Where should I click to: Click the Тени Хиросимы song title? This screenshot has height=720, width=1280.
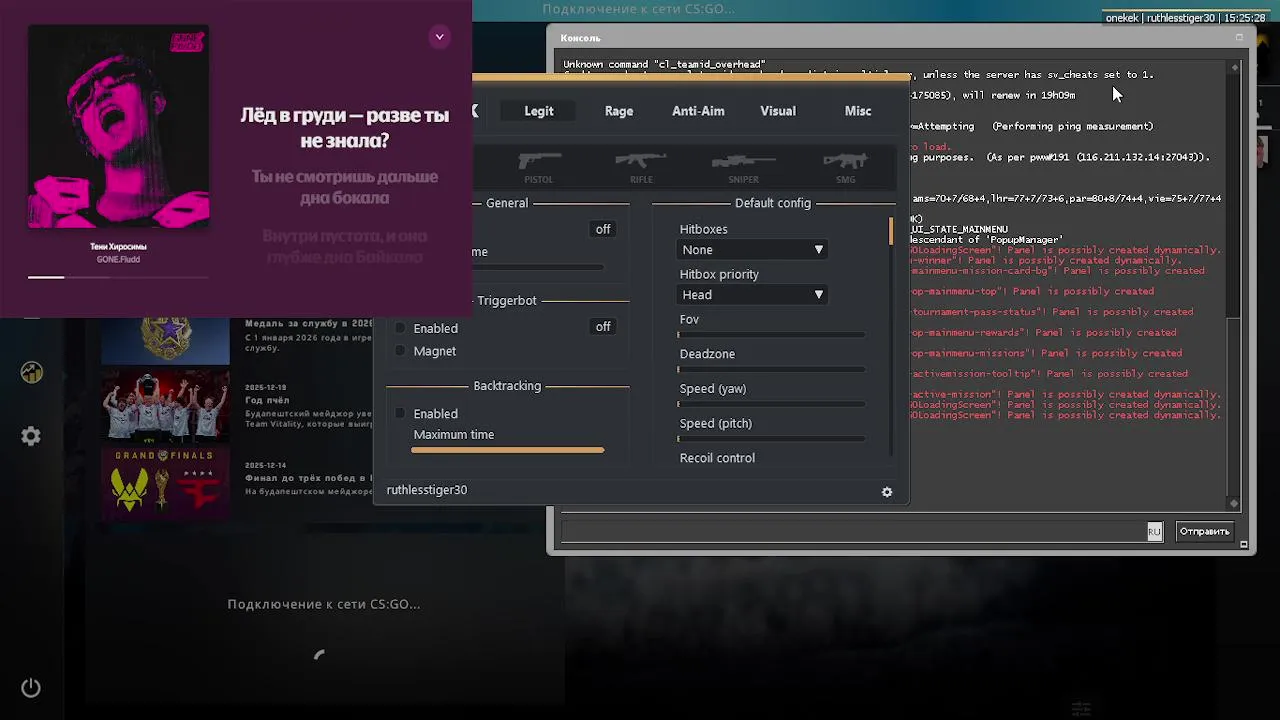pos(118,246)
